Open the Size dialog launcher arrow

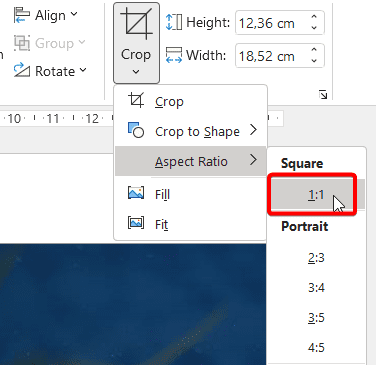323,95
